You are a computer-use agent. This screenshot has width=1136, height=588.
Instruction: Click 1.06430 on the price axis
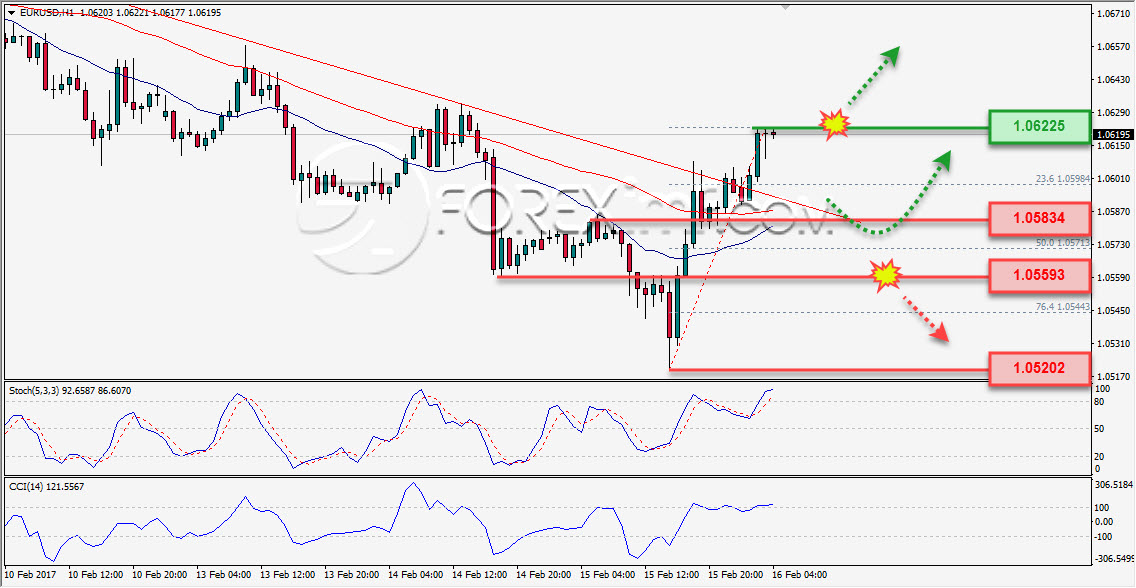click(1115, 80)
